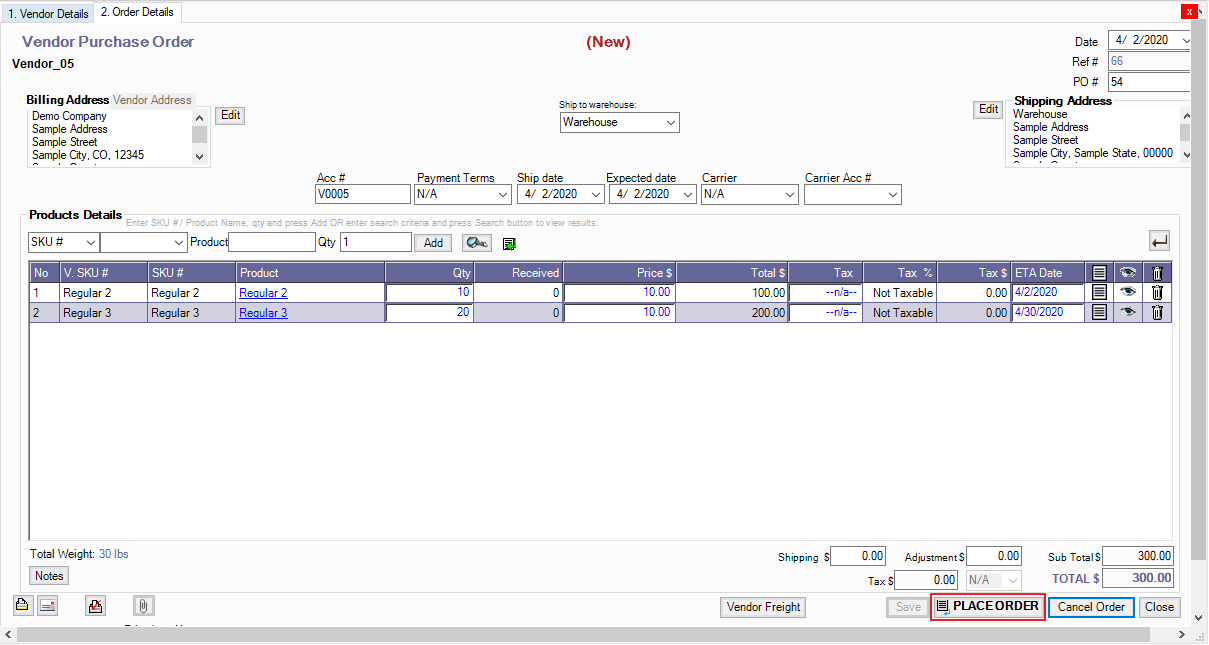The image size is (1209, 645).
Task: Open the Regular 3 product link
Action: (263, 313)
